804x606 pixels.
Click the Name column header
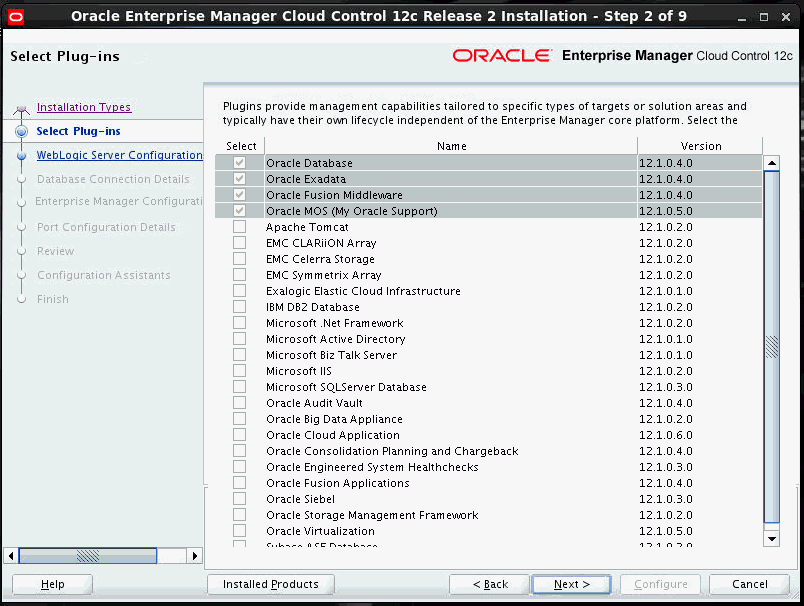point(451,146)
